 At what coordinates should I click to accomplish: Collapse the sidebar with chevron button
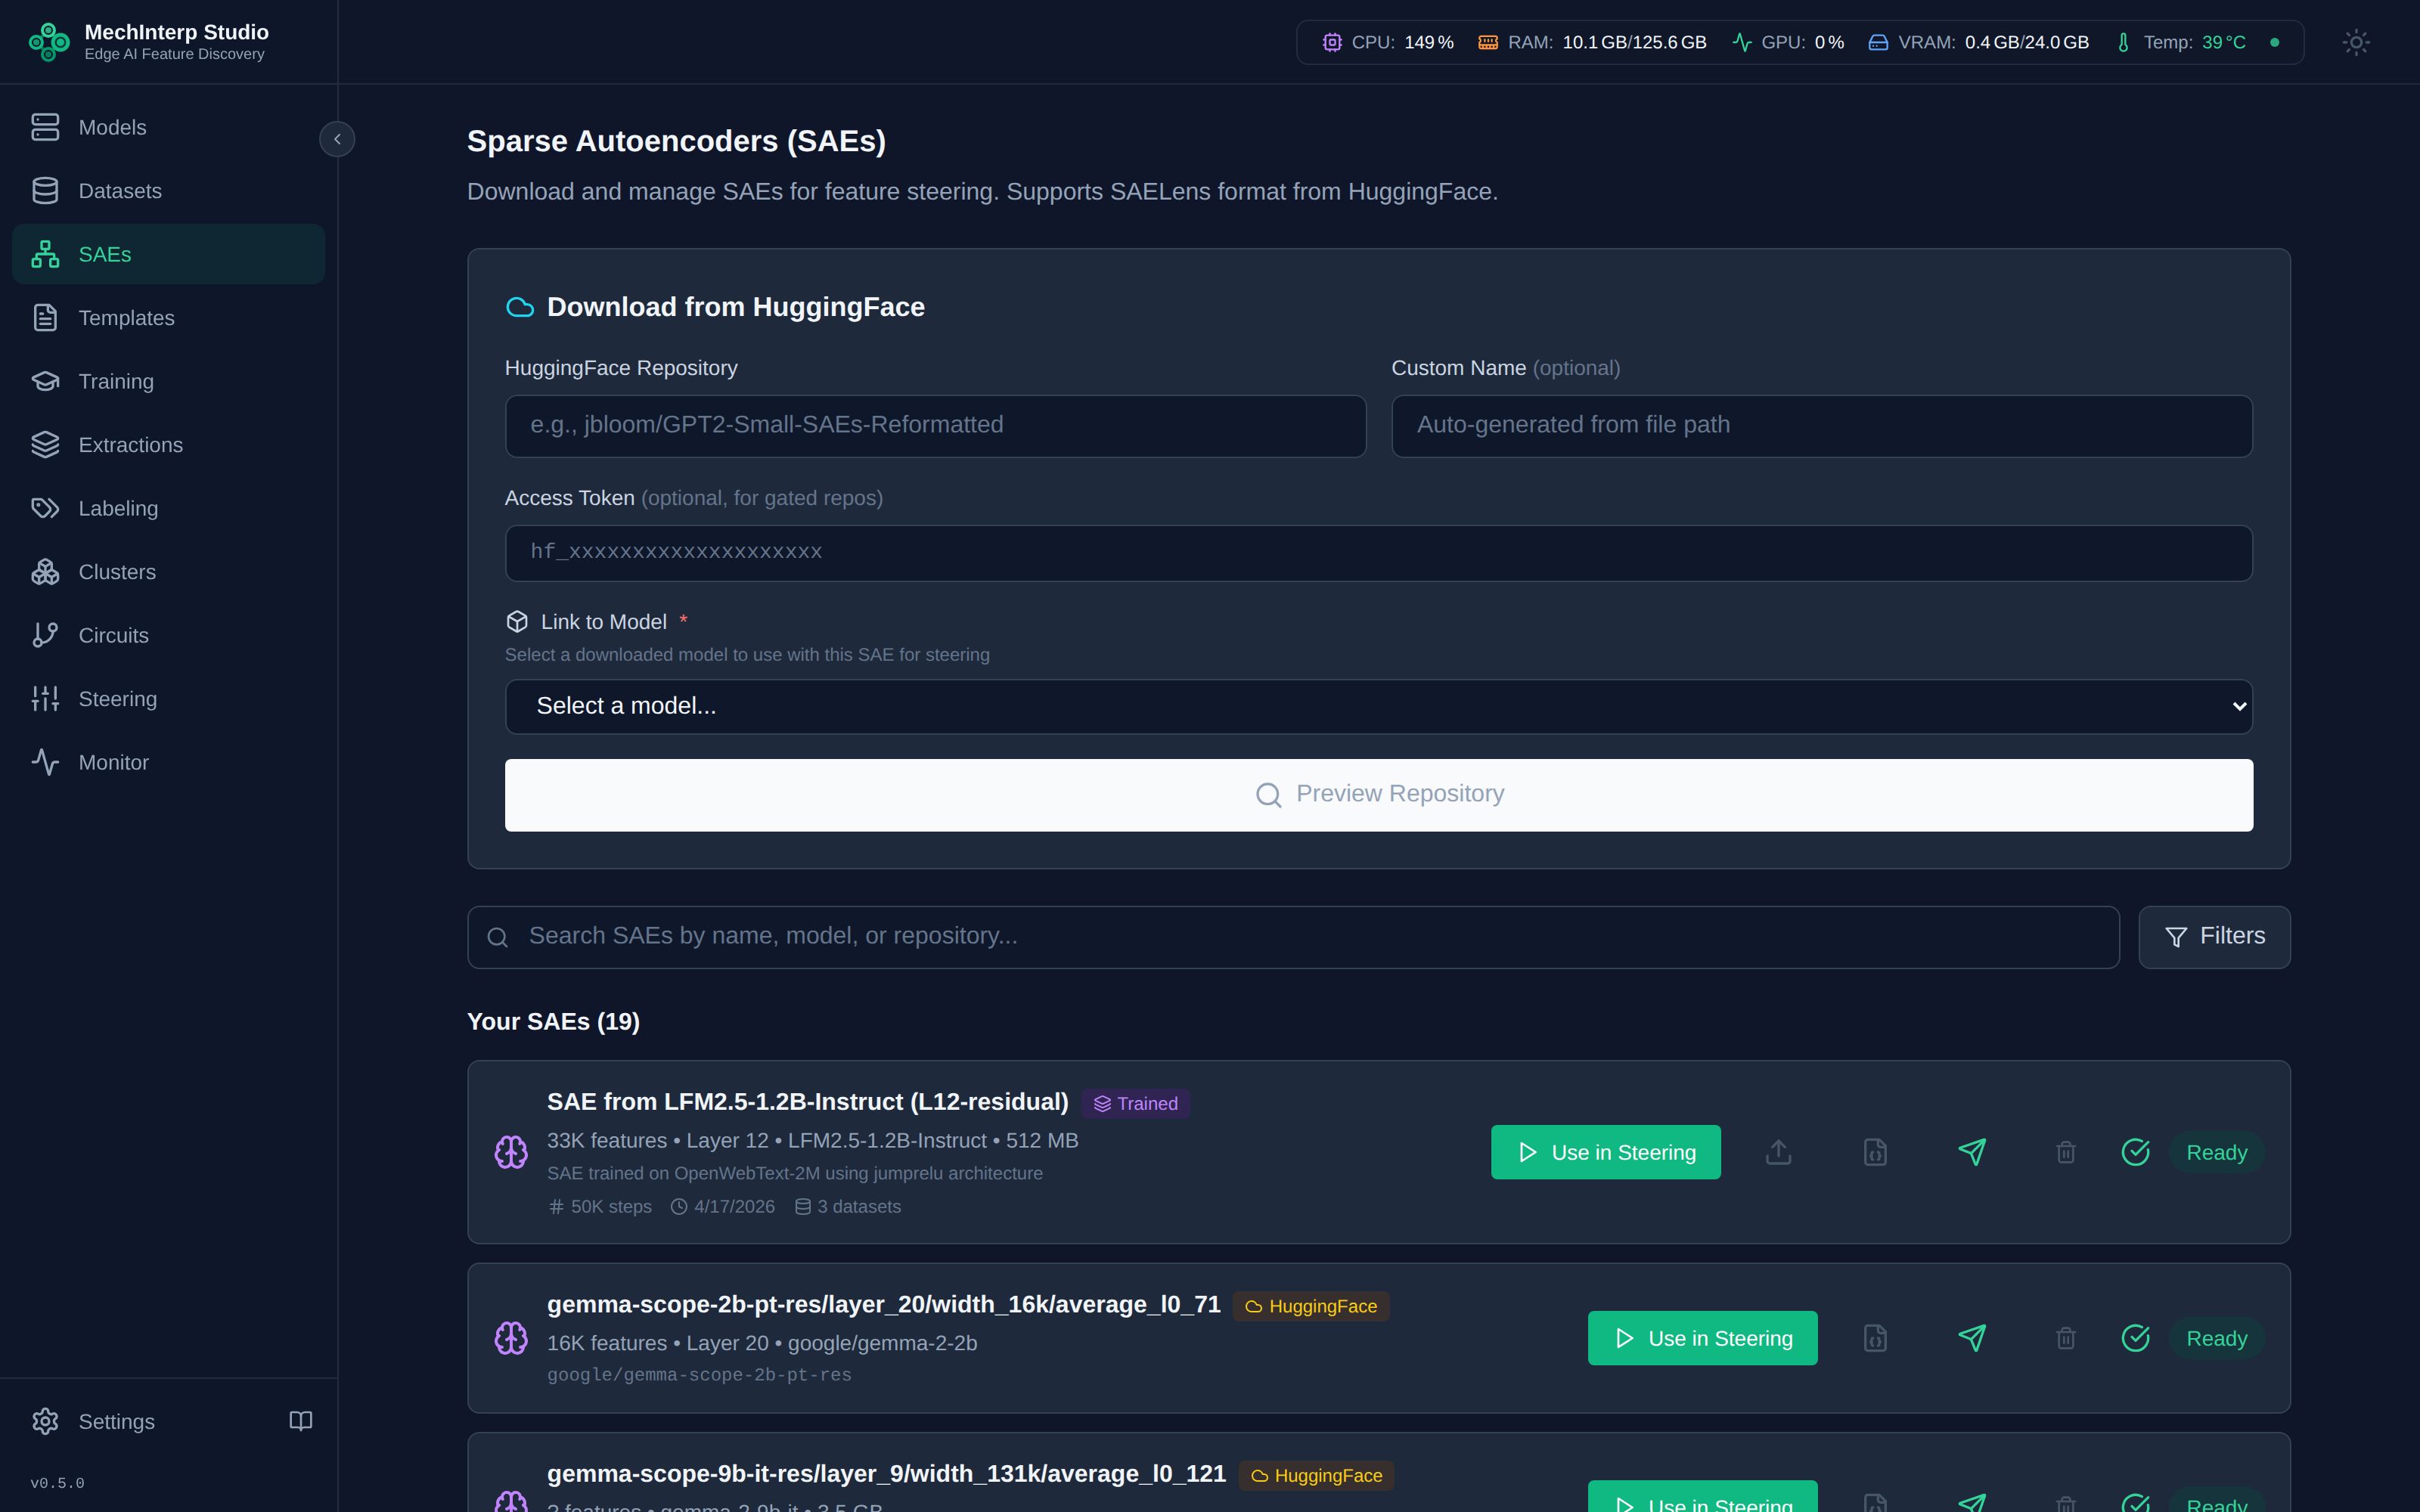pos(337,139)
